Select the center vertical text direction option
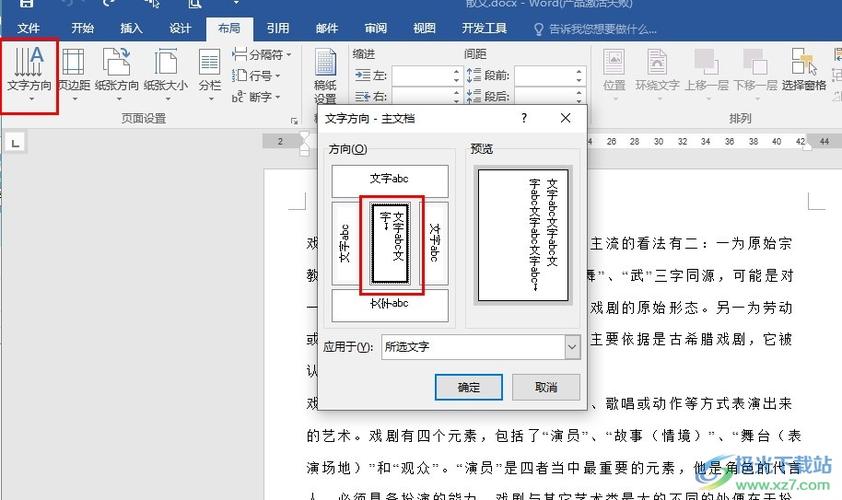The width and height of the screenshot is (842, 500). tap(390, 244)
